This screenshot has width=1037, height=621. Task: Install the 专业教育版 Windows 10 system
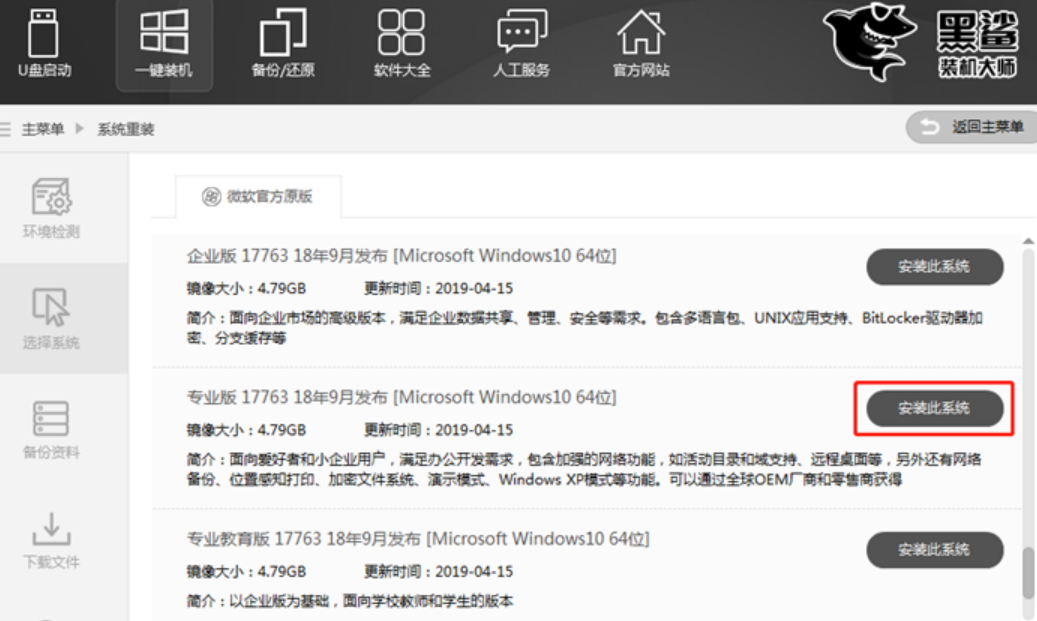point(934,549)
